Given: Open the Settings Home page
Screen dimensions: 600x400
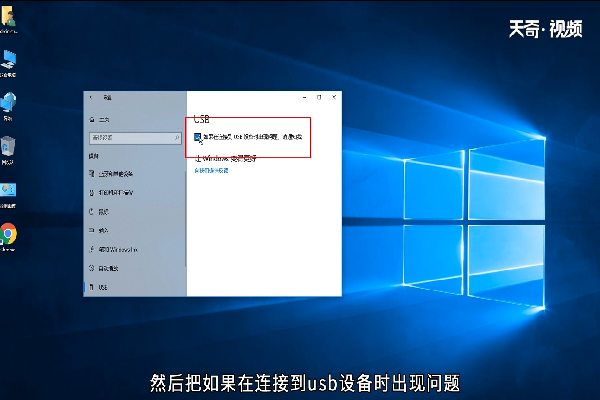Looking at the screenshot, I should [100, 120].
